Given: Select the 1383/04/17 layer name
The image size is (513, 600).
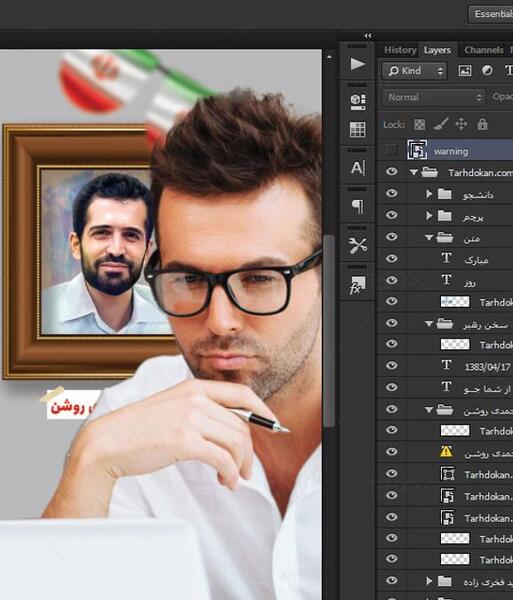Looking at the screenshot, I should (x=487, y=367).
